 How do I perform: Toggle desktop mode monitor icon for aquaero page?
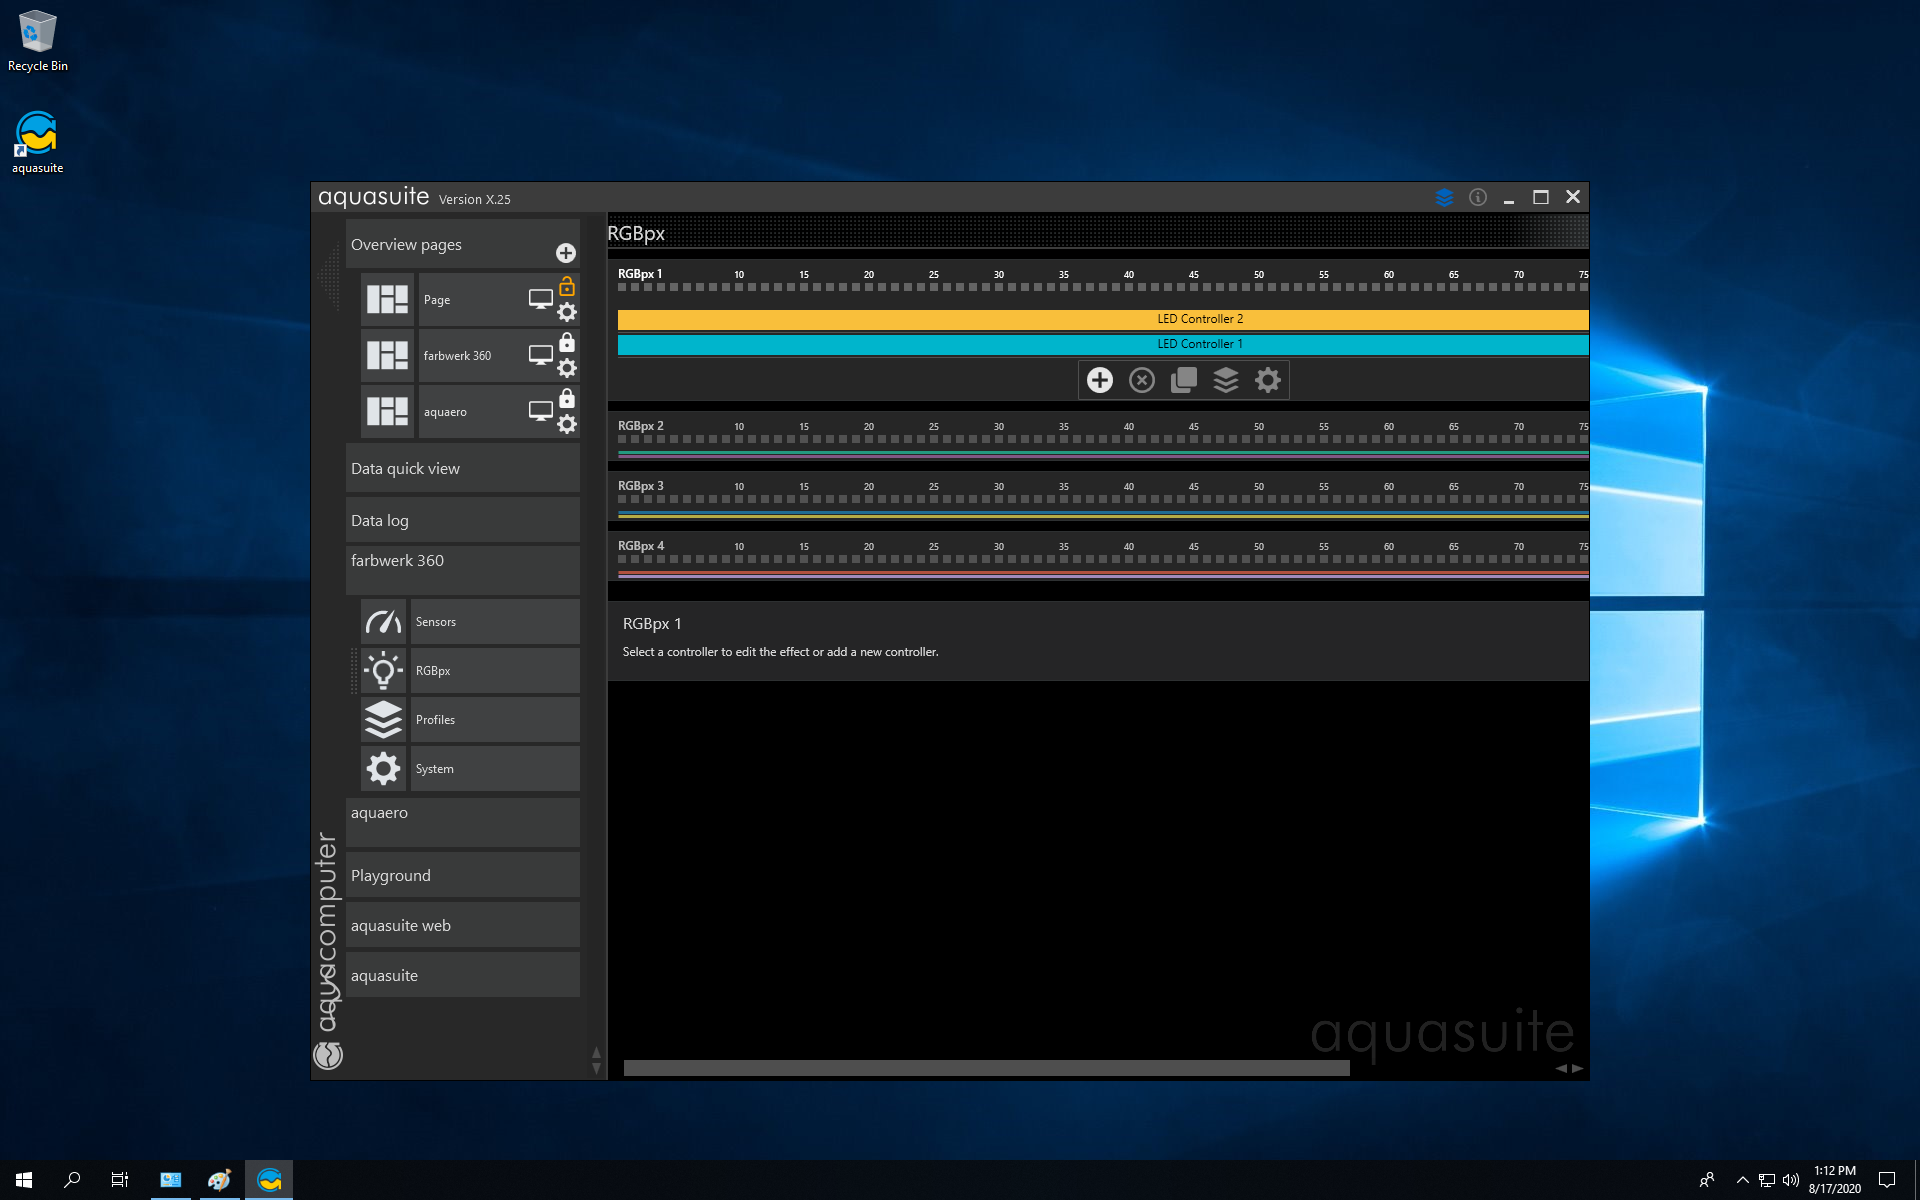(x=540, y=411)
